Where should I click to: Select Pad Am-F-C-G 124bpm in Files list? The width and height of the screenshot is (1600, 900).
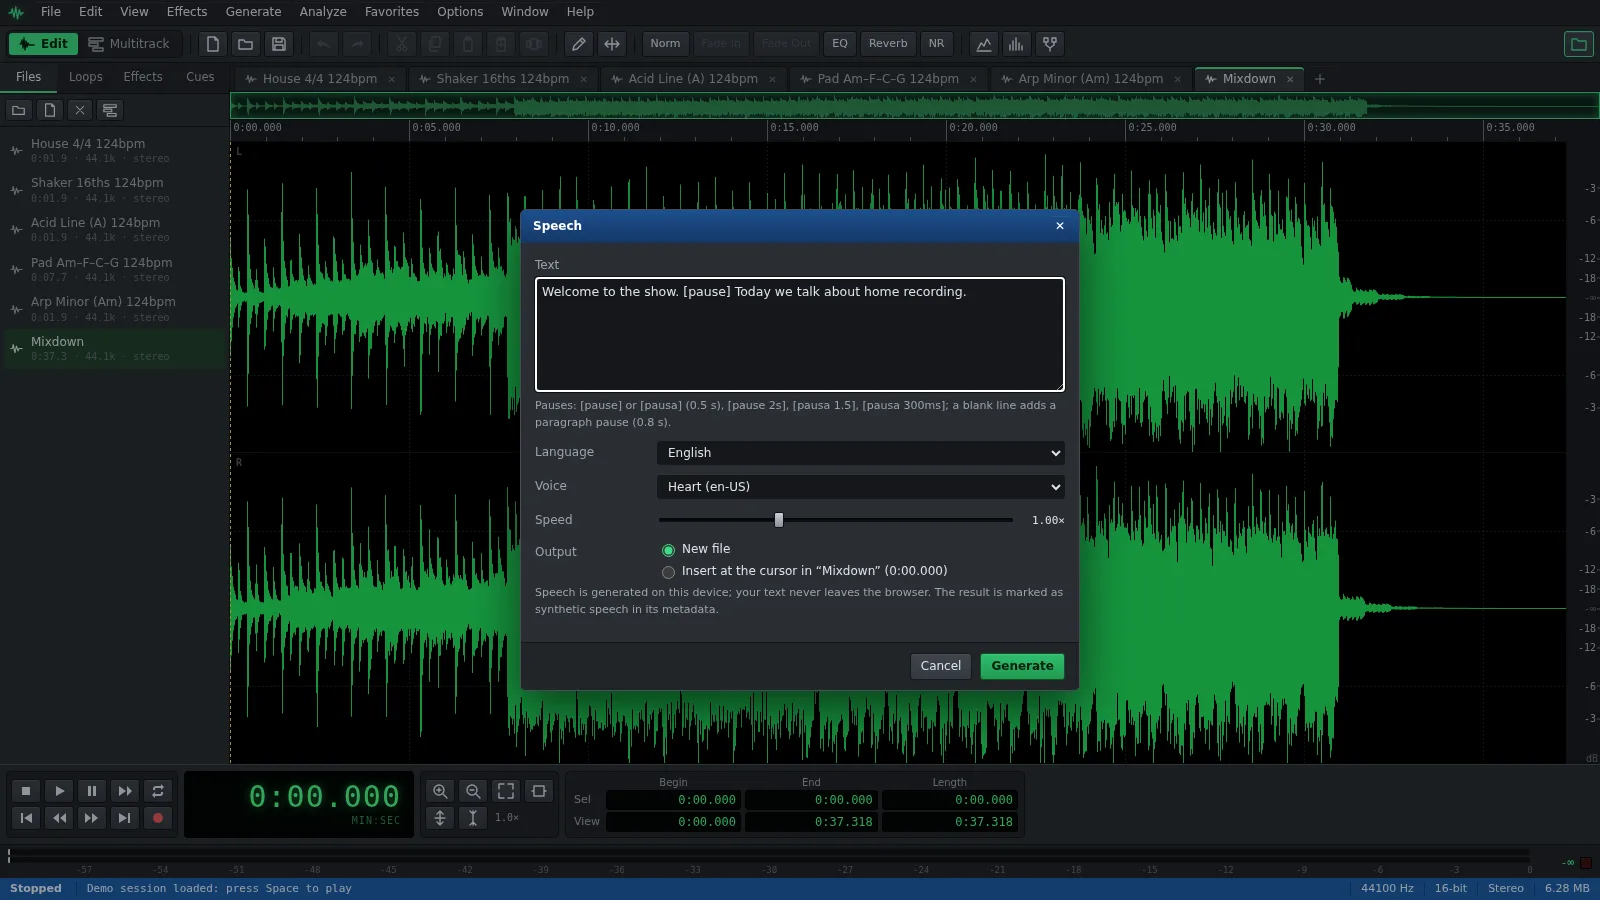point(115,269)
